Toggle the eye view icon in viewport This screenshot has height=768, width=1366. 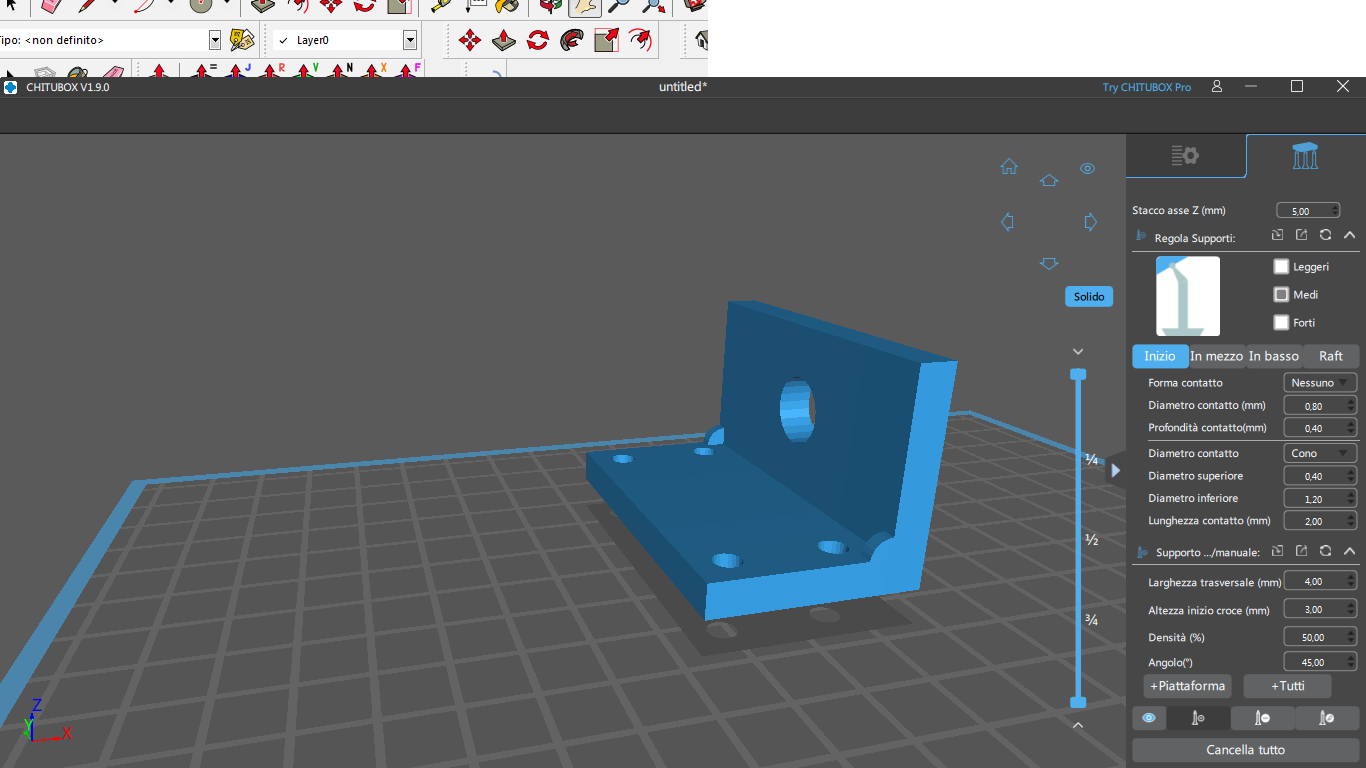(x=1088, y=168)
